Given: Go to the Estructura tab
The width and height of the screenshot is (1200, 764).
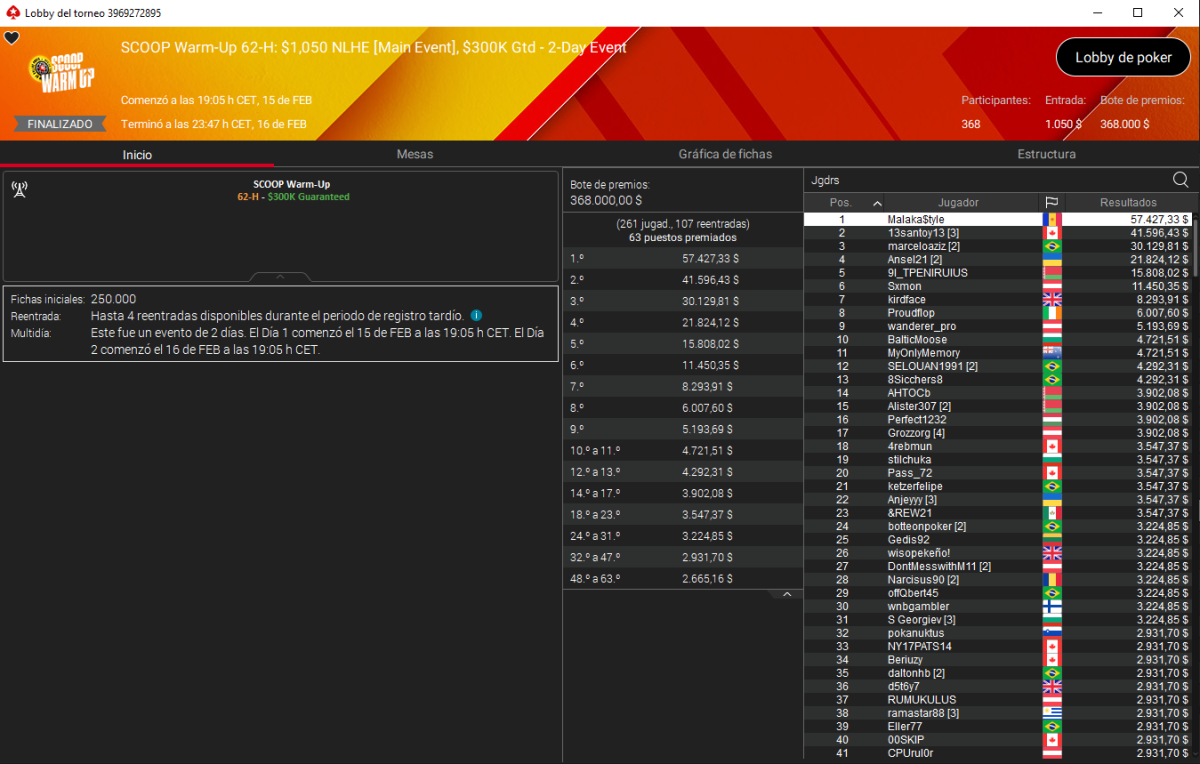Looking at the screenshot, I should [x=1046, y=155].
